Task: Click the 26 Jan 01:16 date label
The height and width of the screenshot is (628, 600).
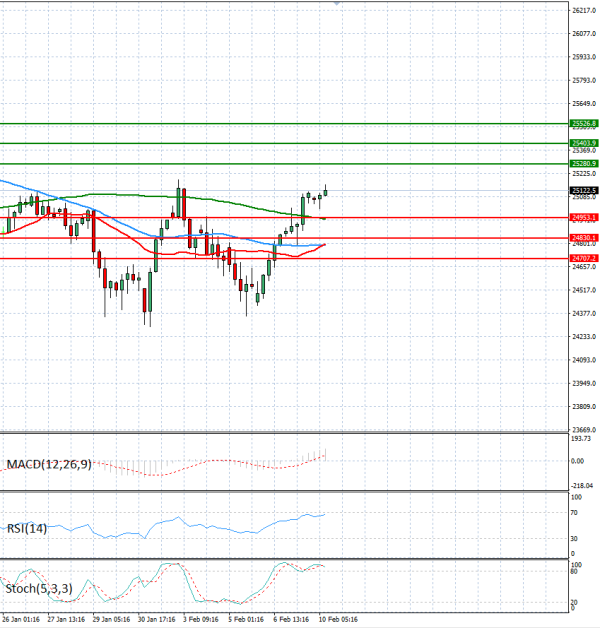Action: [20, 619]
